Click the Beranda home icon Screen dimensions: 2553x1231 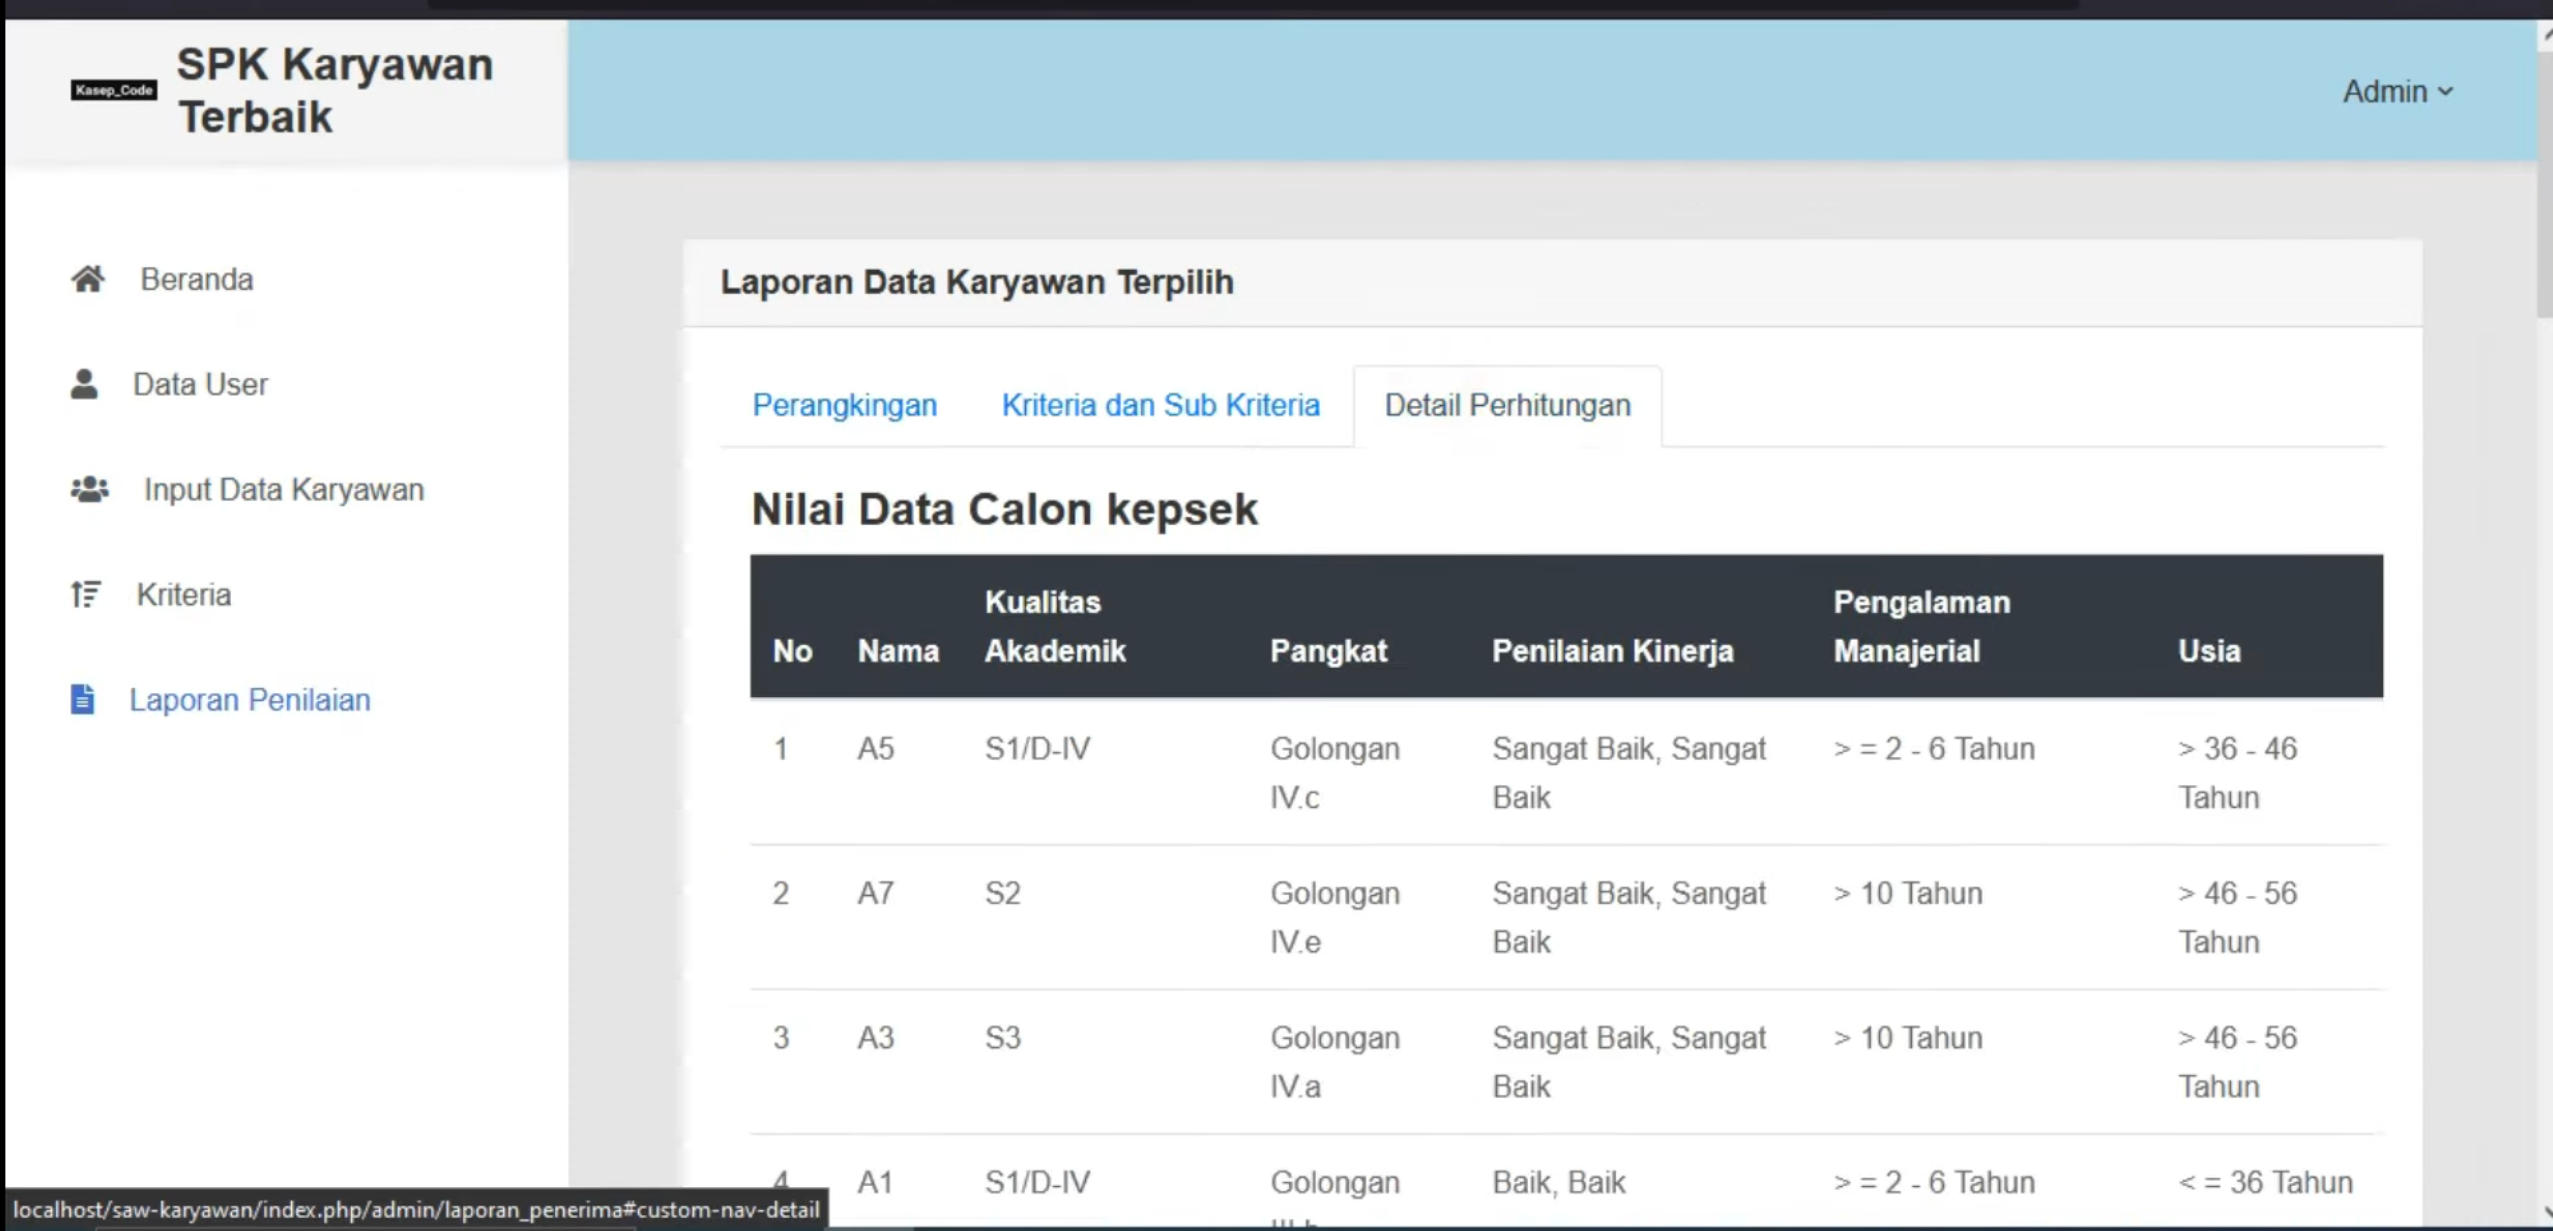coord(88,279)
